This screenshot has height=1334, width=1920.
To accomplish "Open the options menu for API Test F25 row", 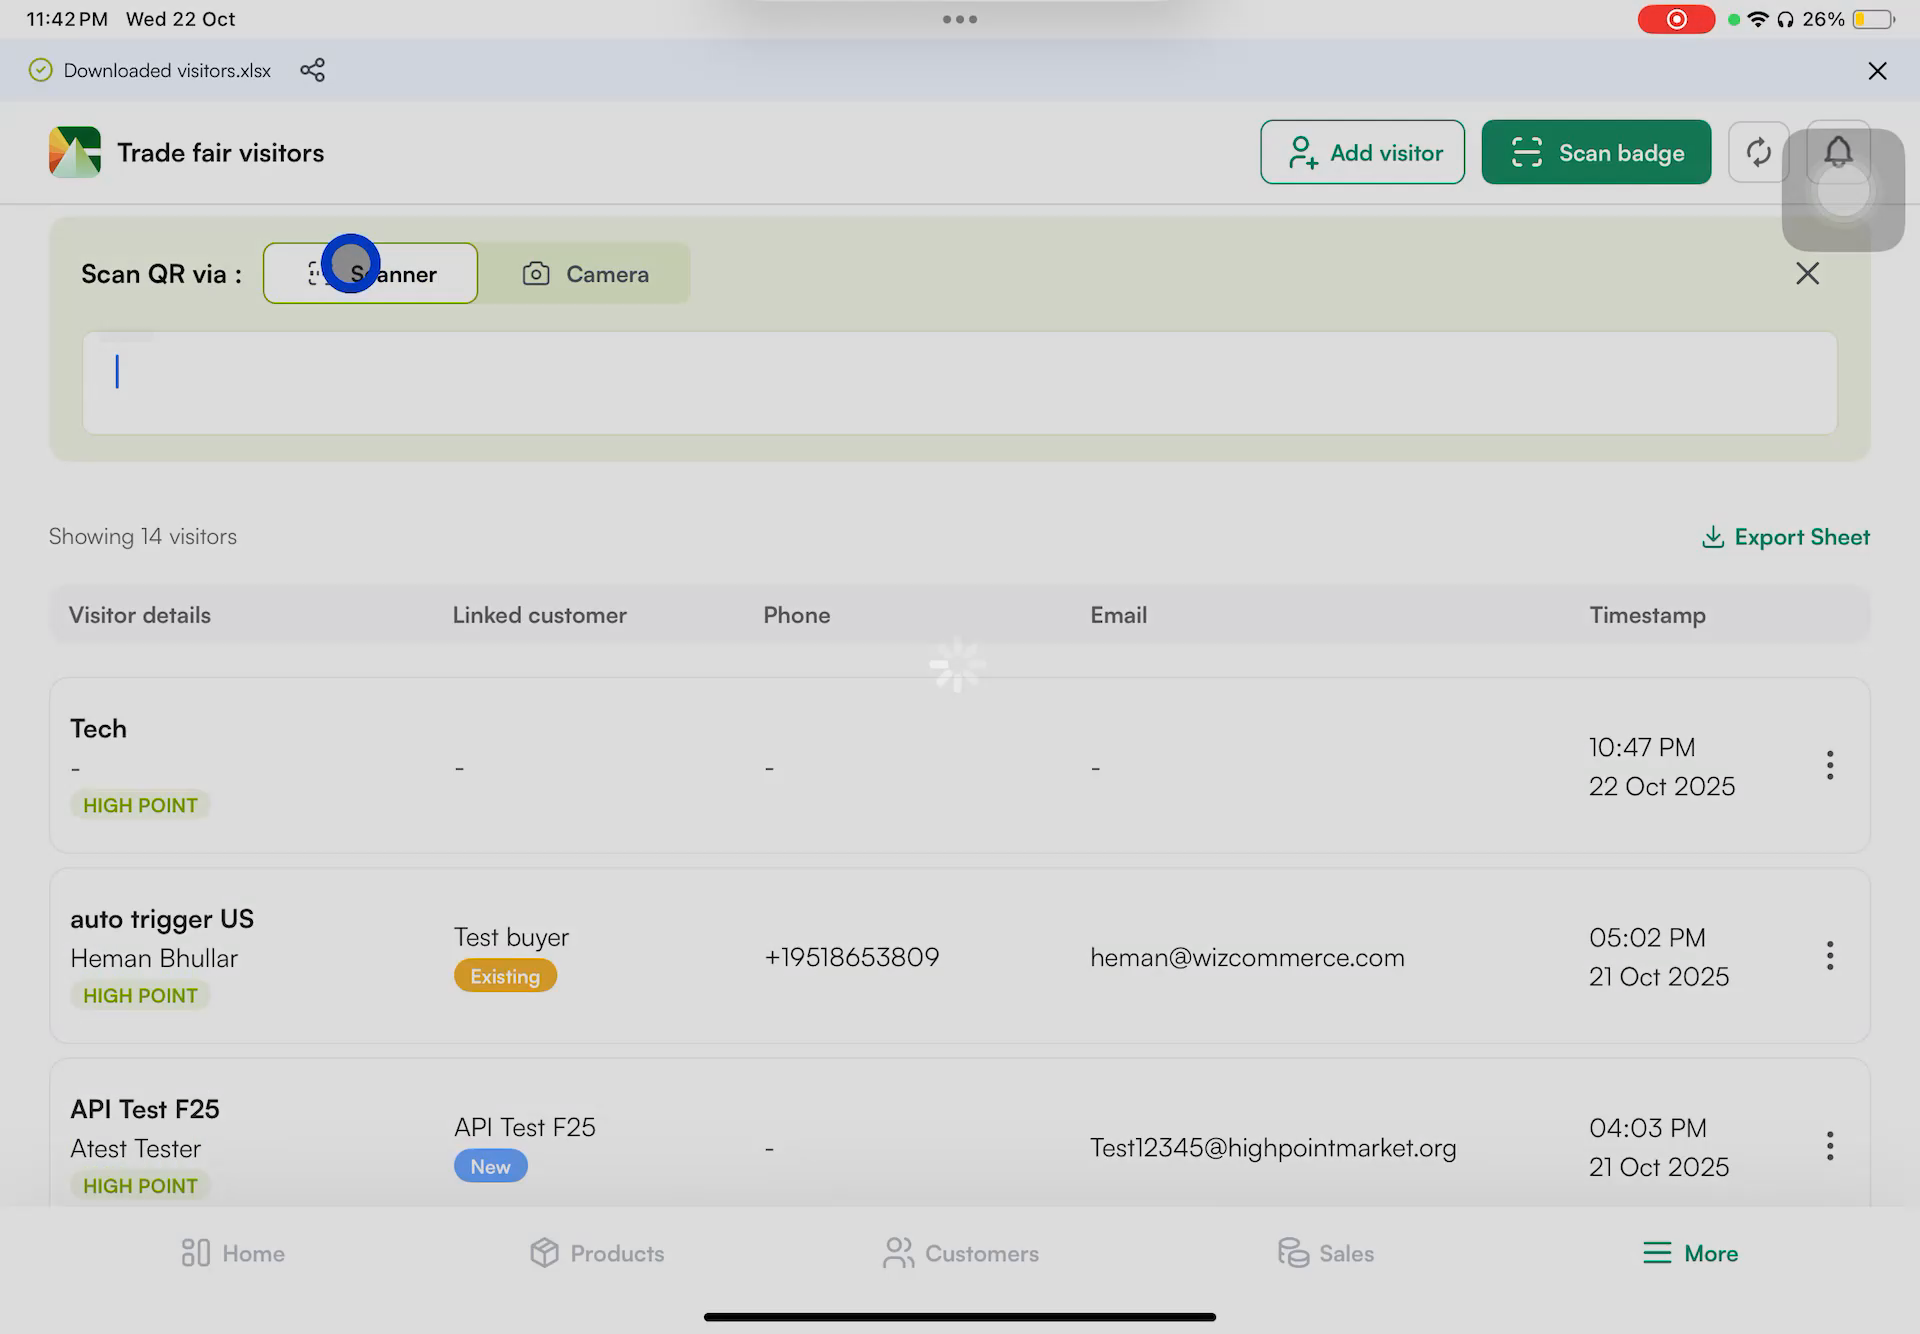I will [1830, 1145].
